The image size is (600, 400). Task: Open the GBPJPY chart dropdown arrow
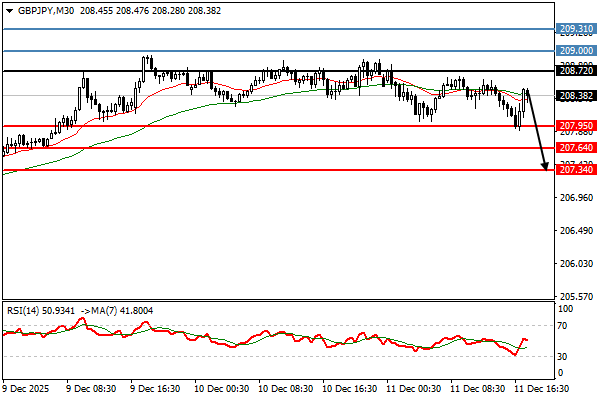tap(9, 9)
